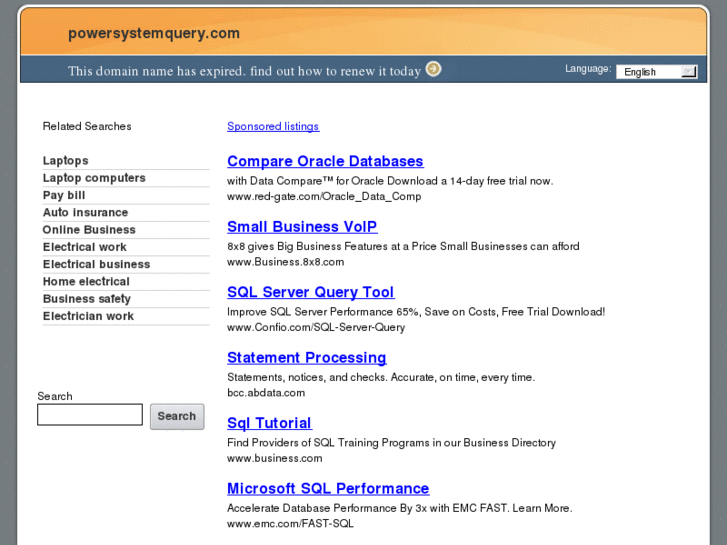Select Auto insurance related search
The height and width of the screenshot is (545, 727).
point(85,212)
